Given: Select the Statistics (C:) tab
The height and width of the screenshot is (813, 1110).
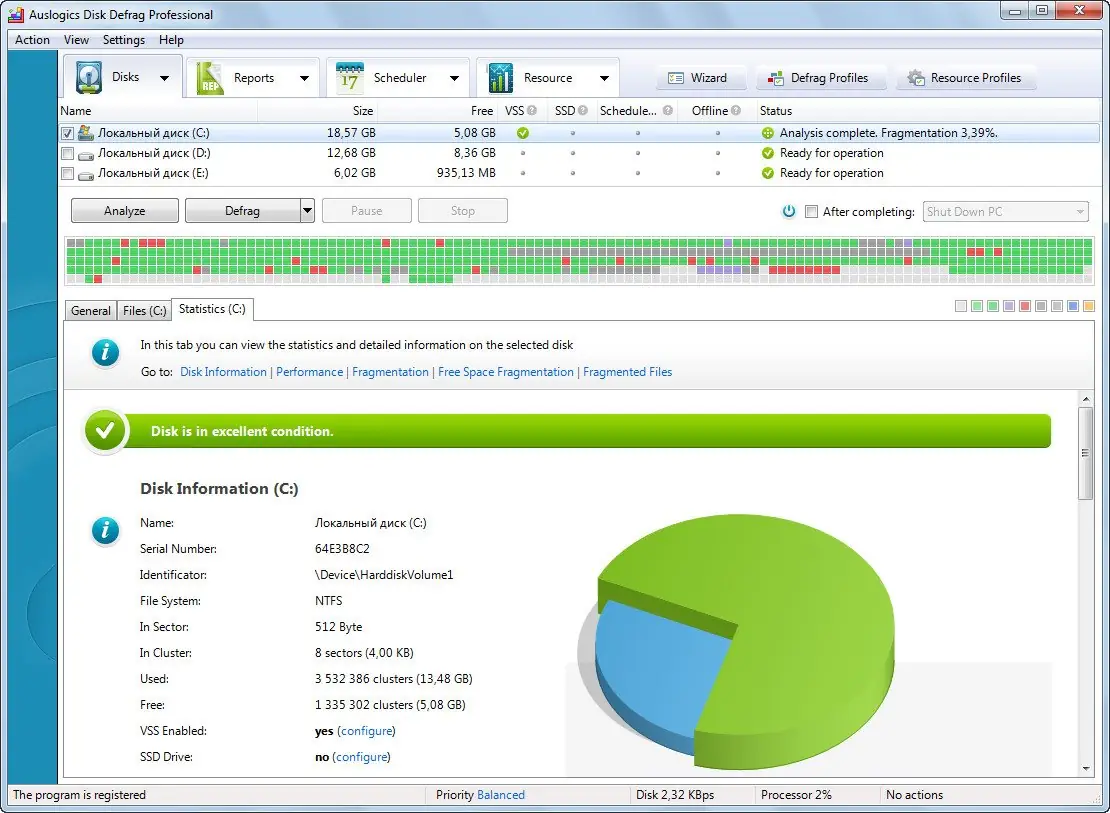Looking at the screenshot, I should tap(212, 309).
